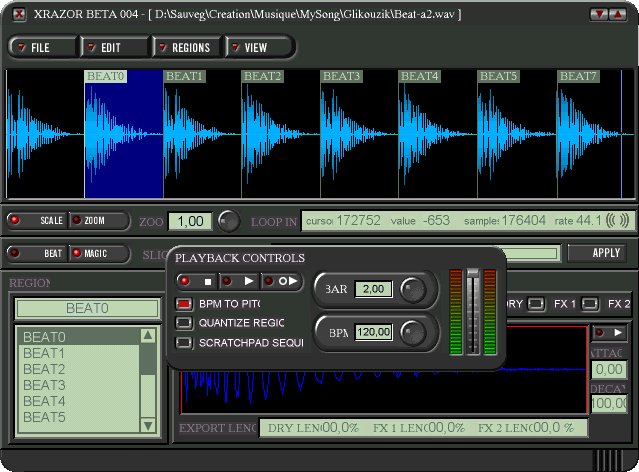Toggle the SCALE mode button
Viewport: 639px width, 472px height.
[37, 221]
